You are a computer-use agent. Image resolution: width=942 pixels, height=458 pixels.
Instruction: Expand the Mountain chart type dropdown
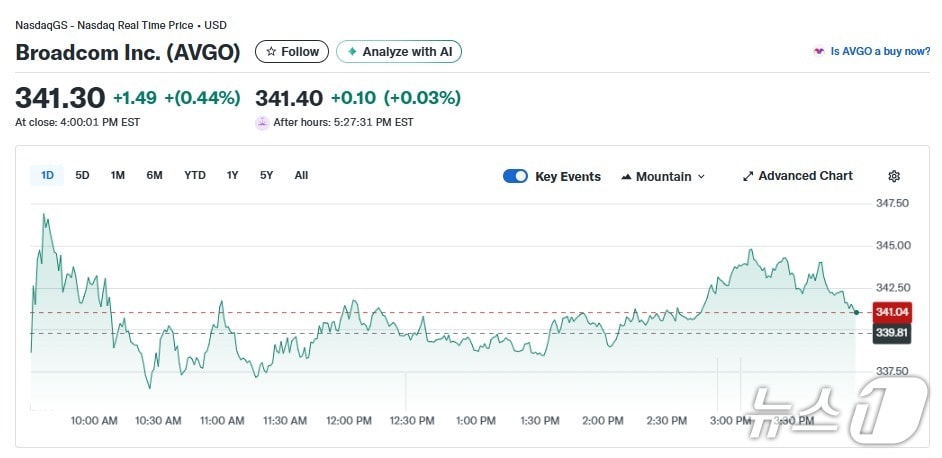[x=701, y=177]
